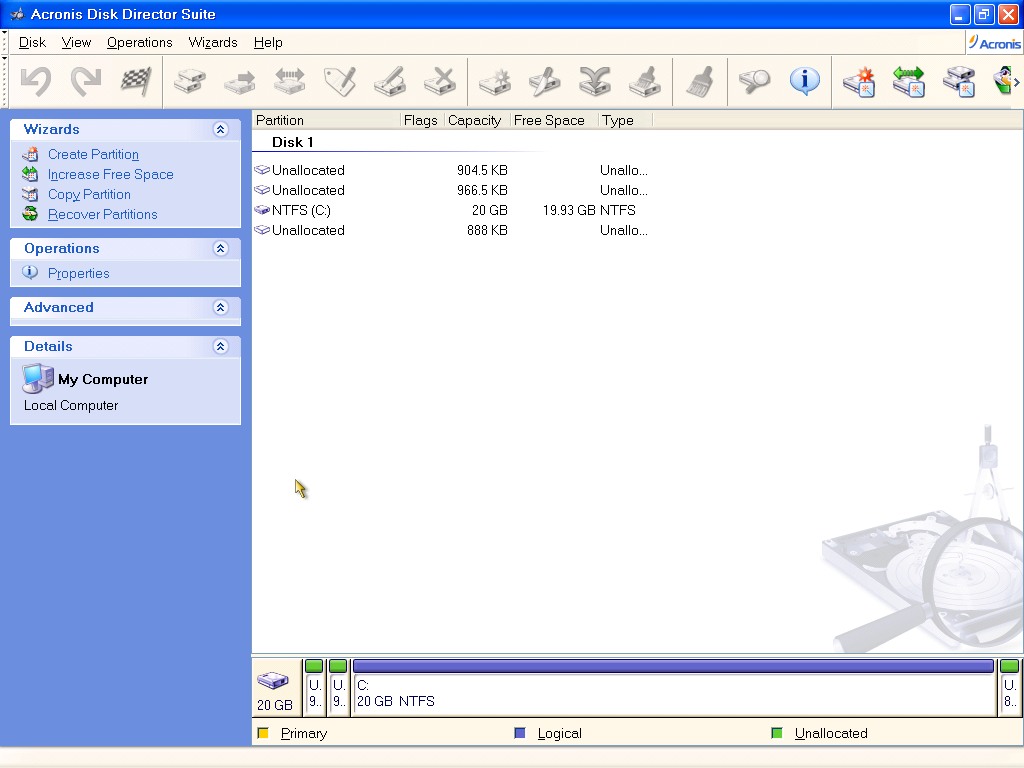This screenshot has height=768, width=1024.
Task: Click the Properties link under Operations
Action: pyautogui.click(x=78, y=273)
